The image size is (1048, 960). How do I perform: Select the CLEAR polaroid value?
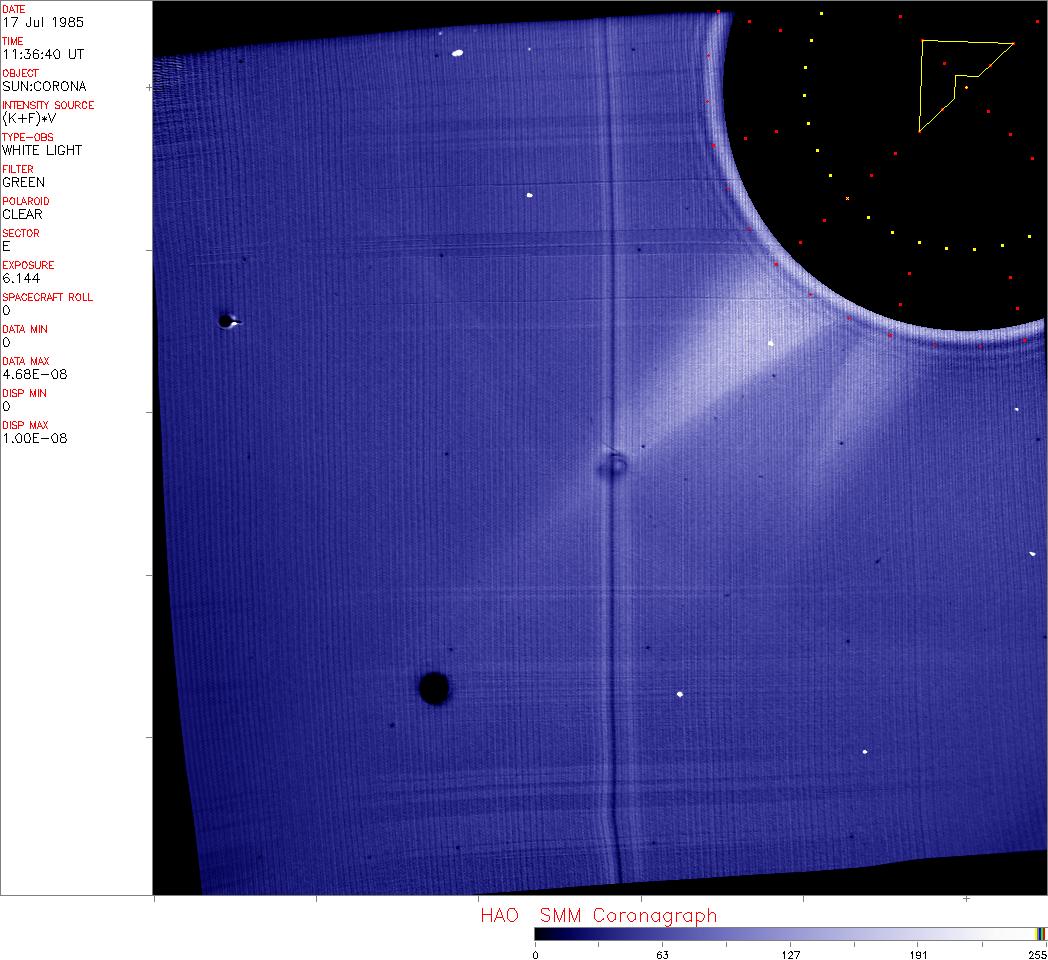tap(22, 214)
